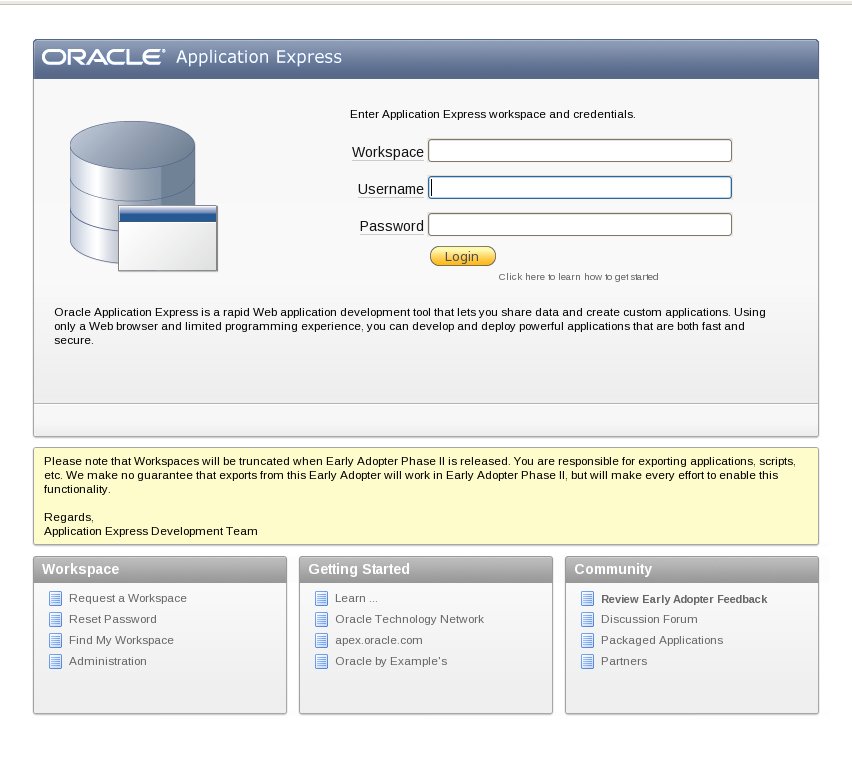Click the page icon beside Administration
This screenshot has width=852, height=758.
click(x=55, y=661)
